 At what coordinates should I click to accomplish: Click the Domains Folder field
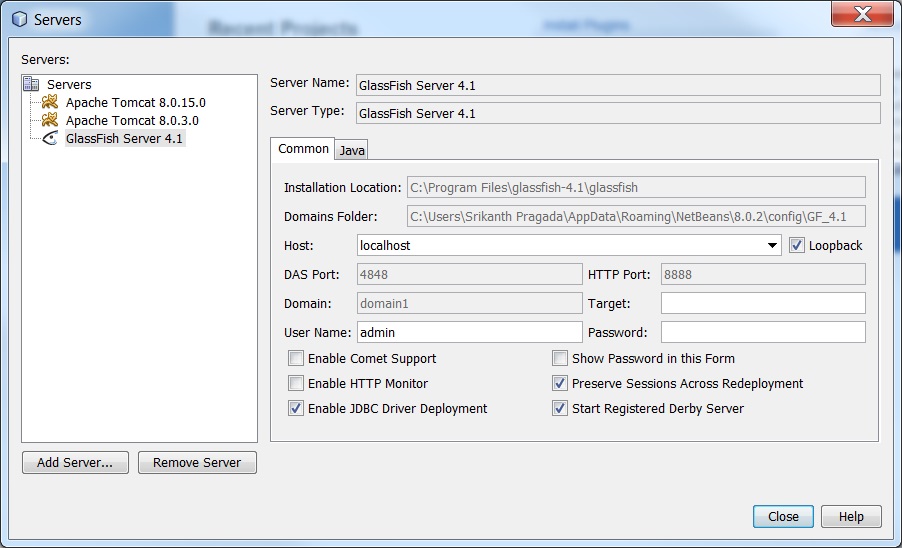click(x=636, y=216)
